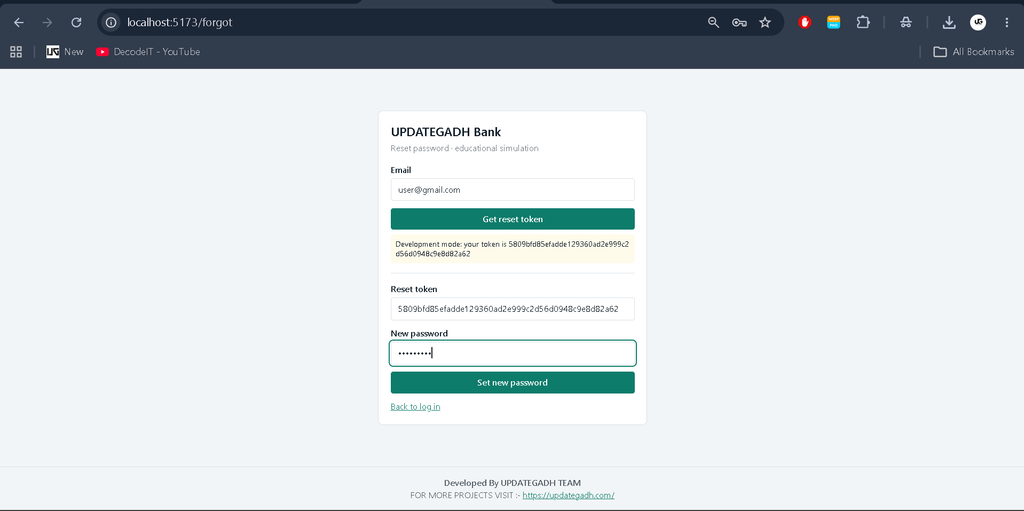Visit the https://updategadh.com/ footer link
Screen dimensions: 1024x511
(568, 495)
